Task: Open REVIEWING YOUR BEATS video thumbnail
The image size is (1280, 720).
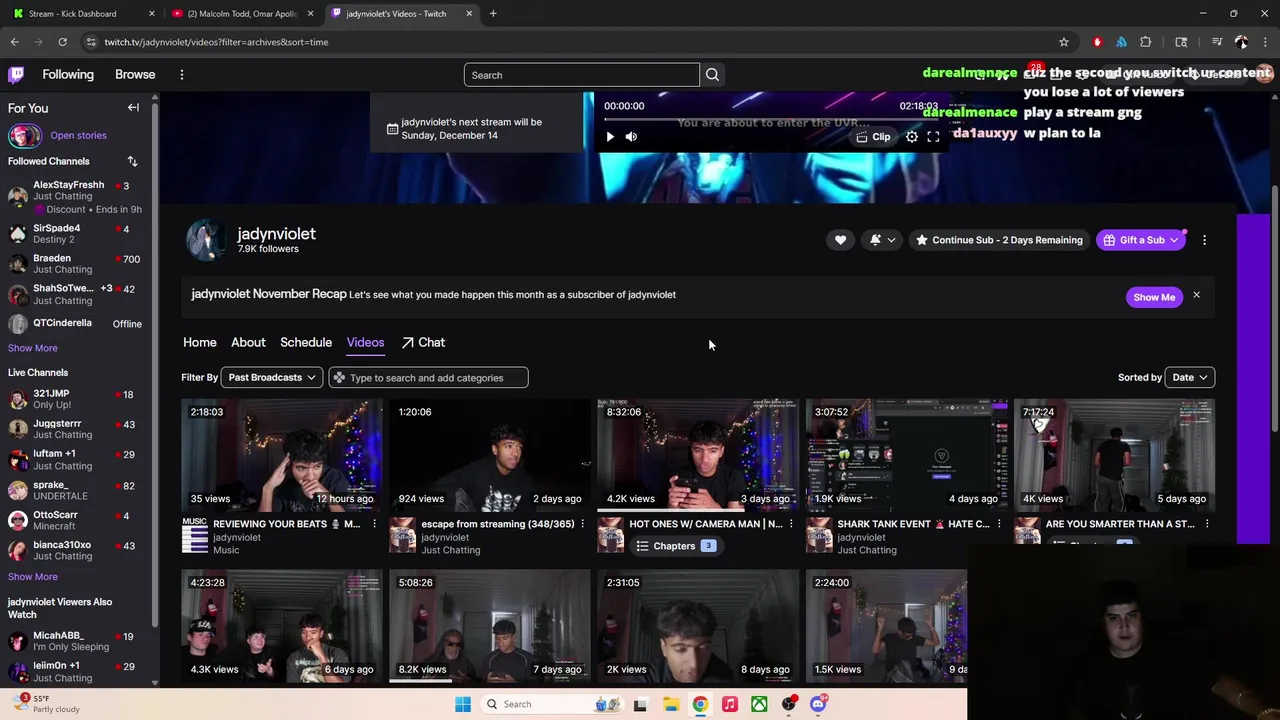Action: coord(281,455)
